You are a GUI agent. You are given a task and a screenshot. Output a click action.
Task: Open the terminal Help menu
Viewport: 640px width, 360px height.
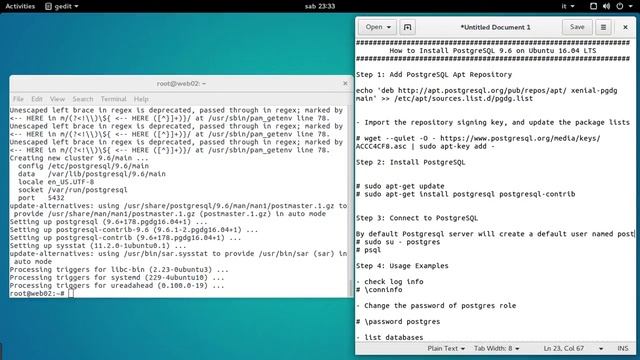[x=141, y=99]
